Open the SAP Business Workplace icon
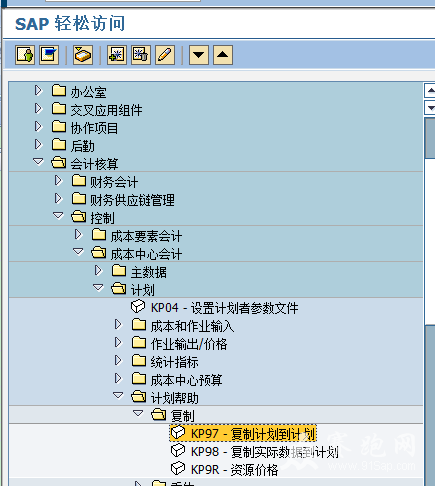Screen dimensions: 435x486 point(83,55)
